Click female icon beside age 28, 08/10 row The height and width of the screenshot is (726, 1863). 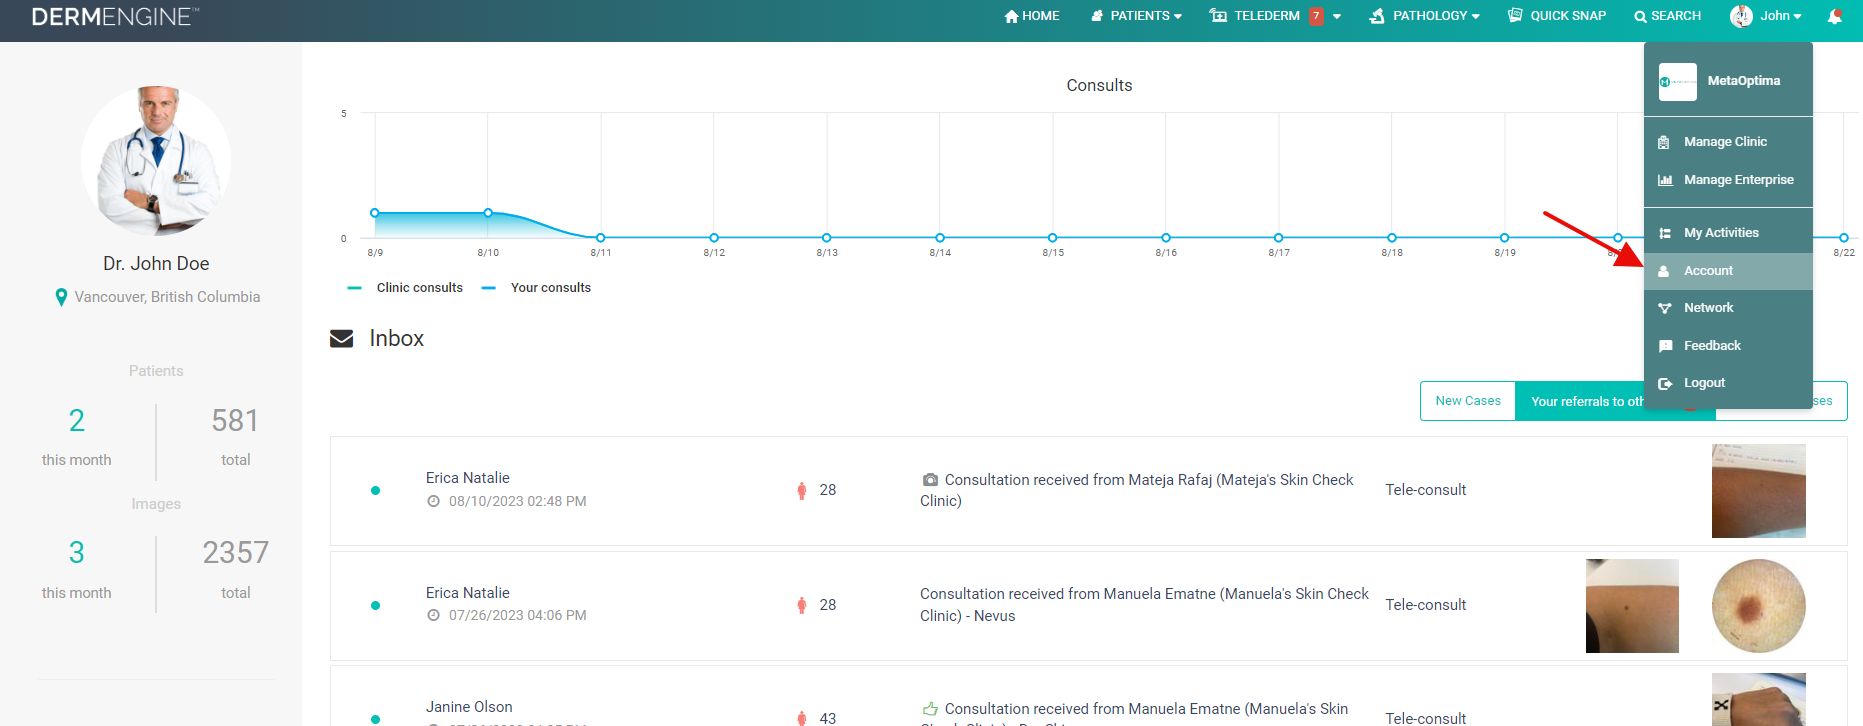coord(801,491)
